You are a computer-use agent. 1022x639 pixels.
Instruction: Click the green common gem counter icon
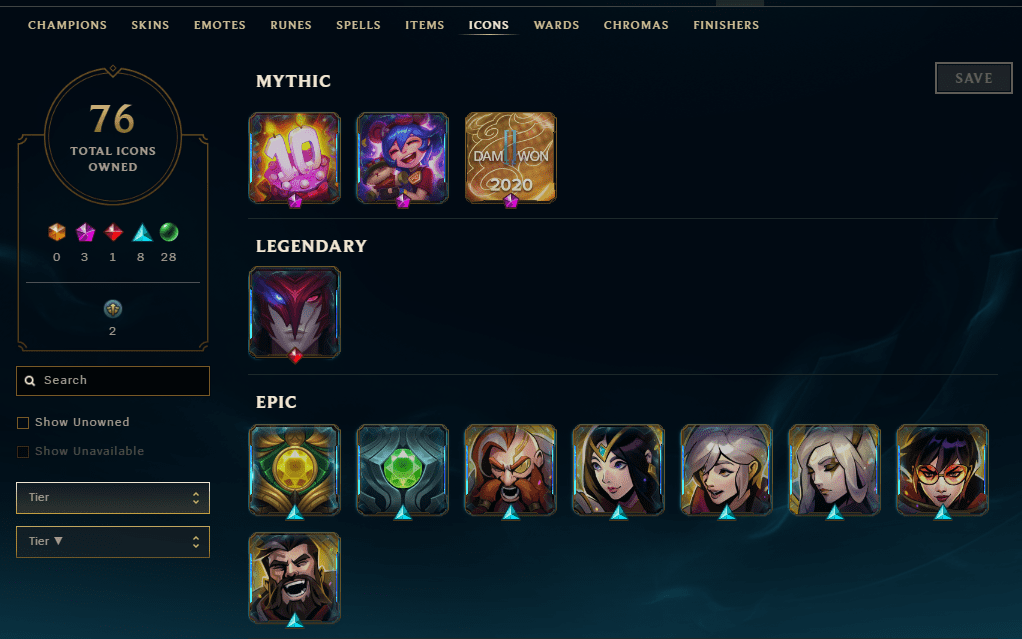[169, 232]
